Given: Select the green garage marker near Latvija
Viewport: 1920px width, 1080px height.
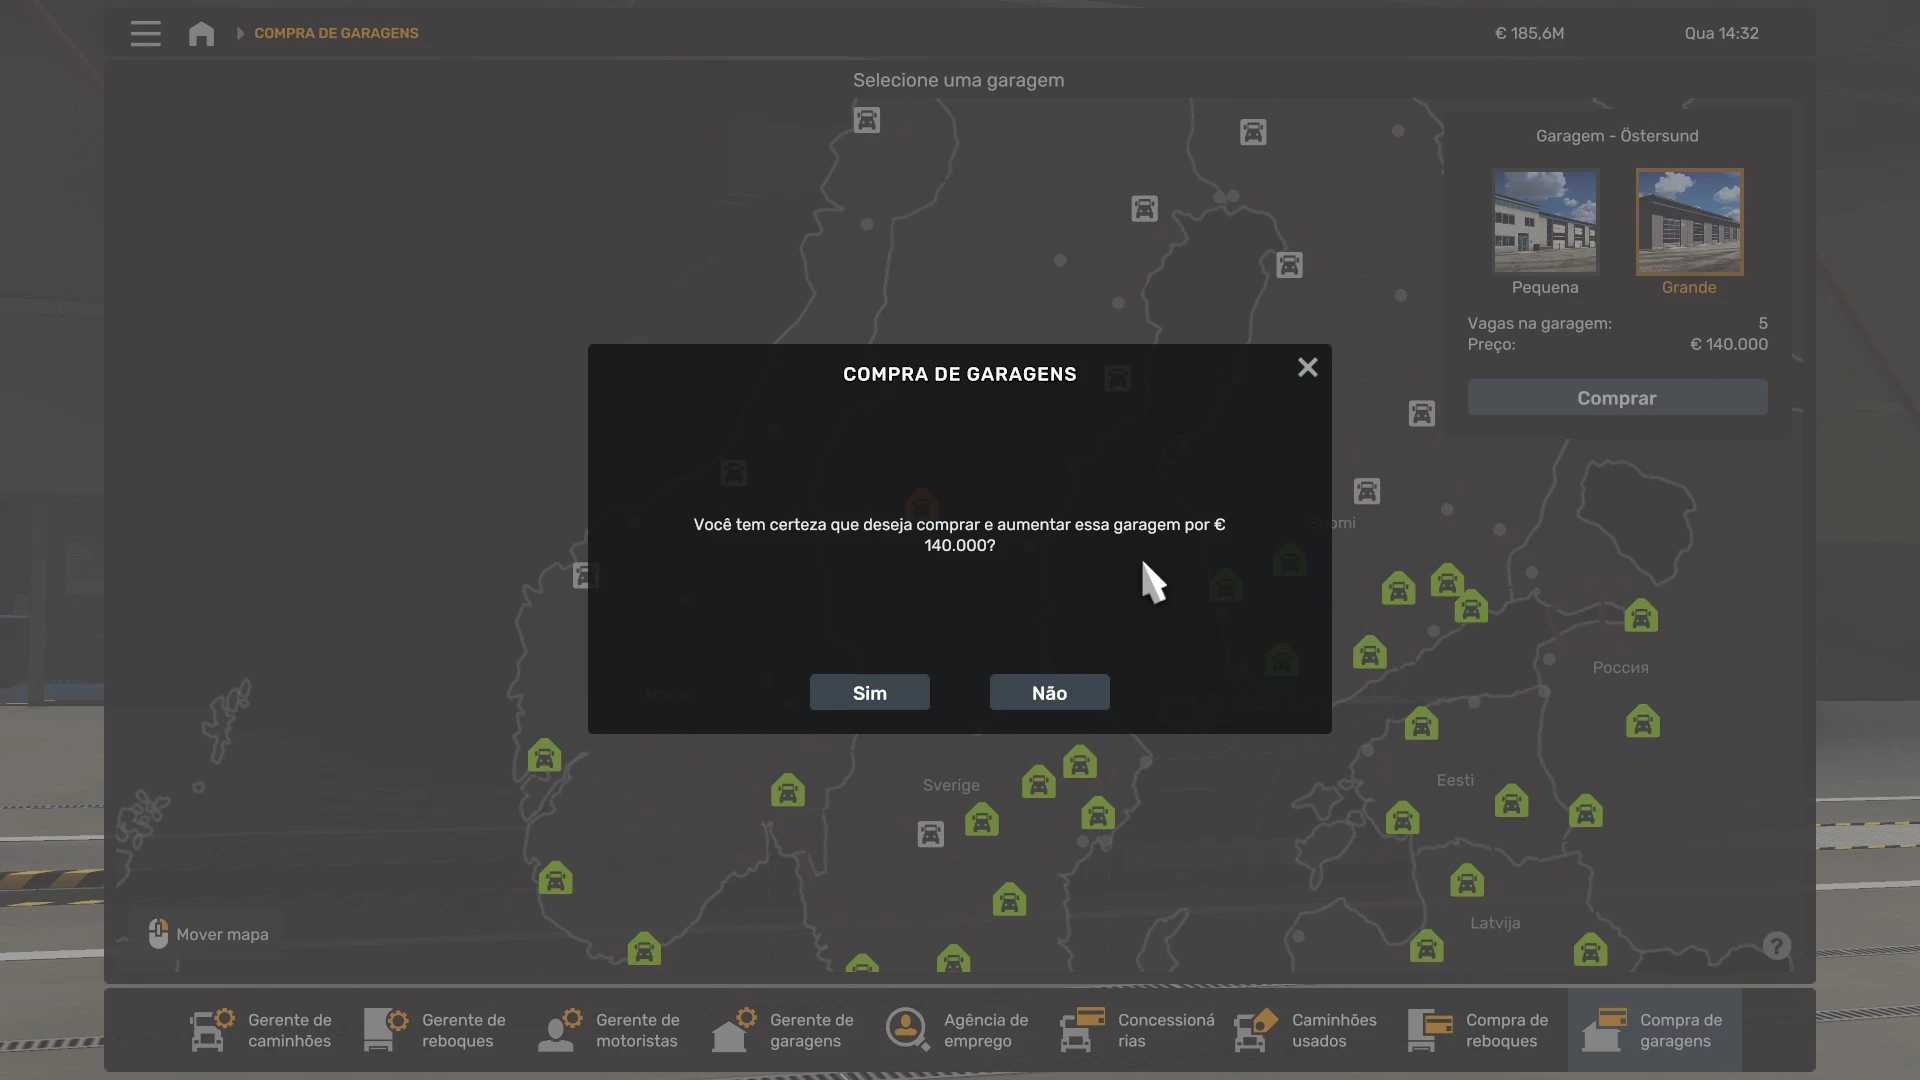Looking at the screenshot, I should (x=1467, y=881).
